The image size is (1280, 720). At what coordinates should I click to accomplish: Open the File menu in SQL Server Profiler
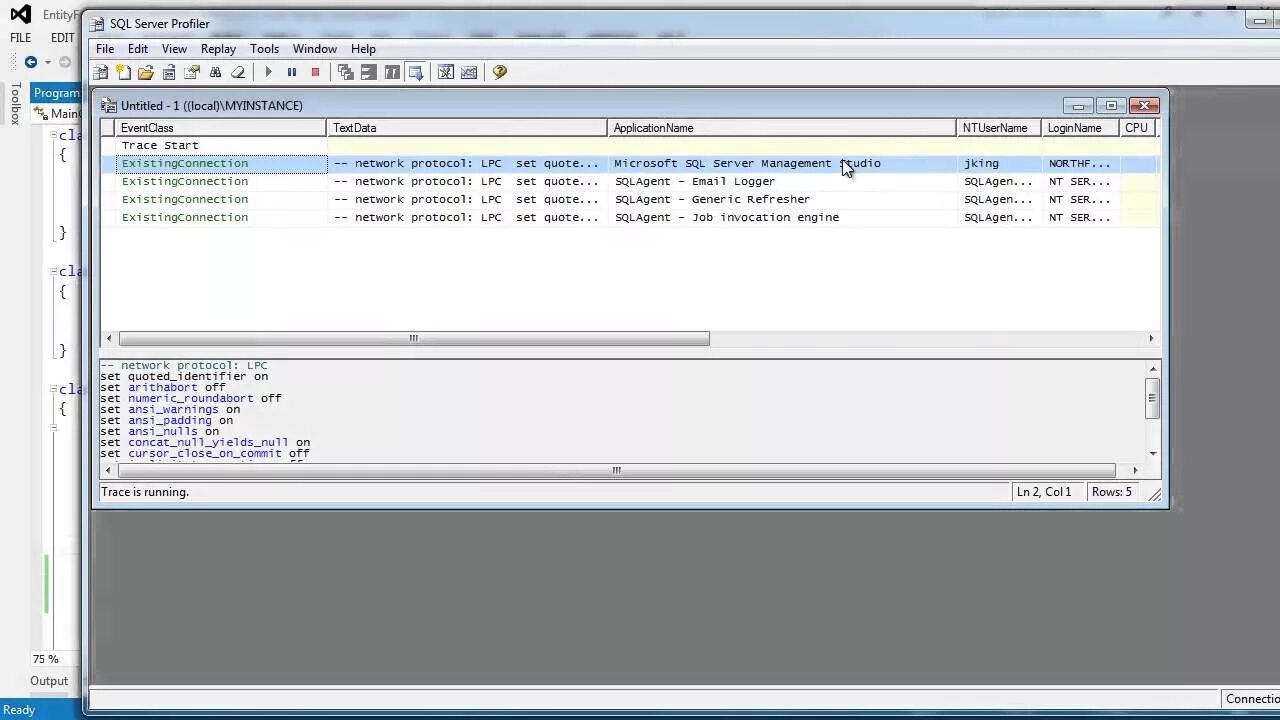pyautogui.click(x=105, y=48)
